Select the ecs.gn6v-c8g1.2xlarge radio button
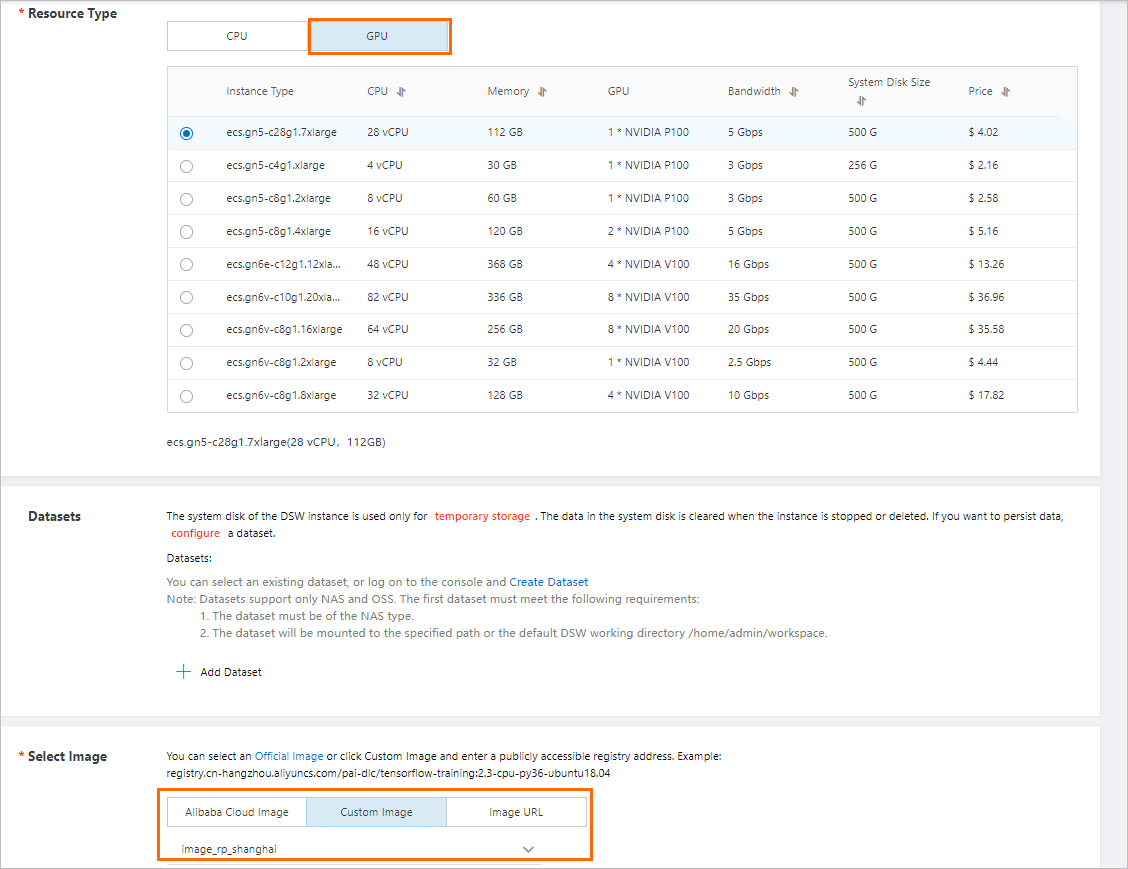 click(x=186, y=363)
